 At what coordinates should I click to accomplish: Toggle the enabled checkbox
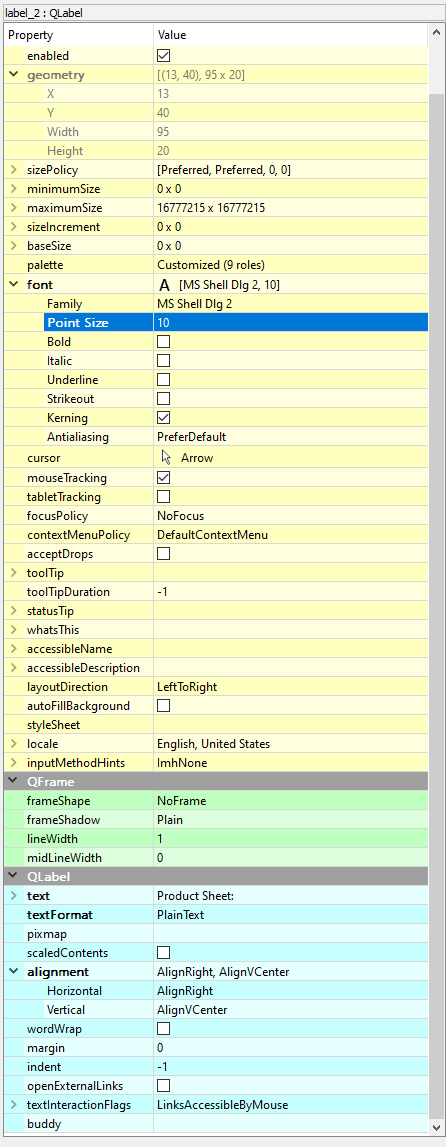pos(164,56)
